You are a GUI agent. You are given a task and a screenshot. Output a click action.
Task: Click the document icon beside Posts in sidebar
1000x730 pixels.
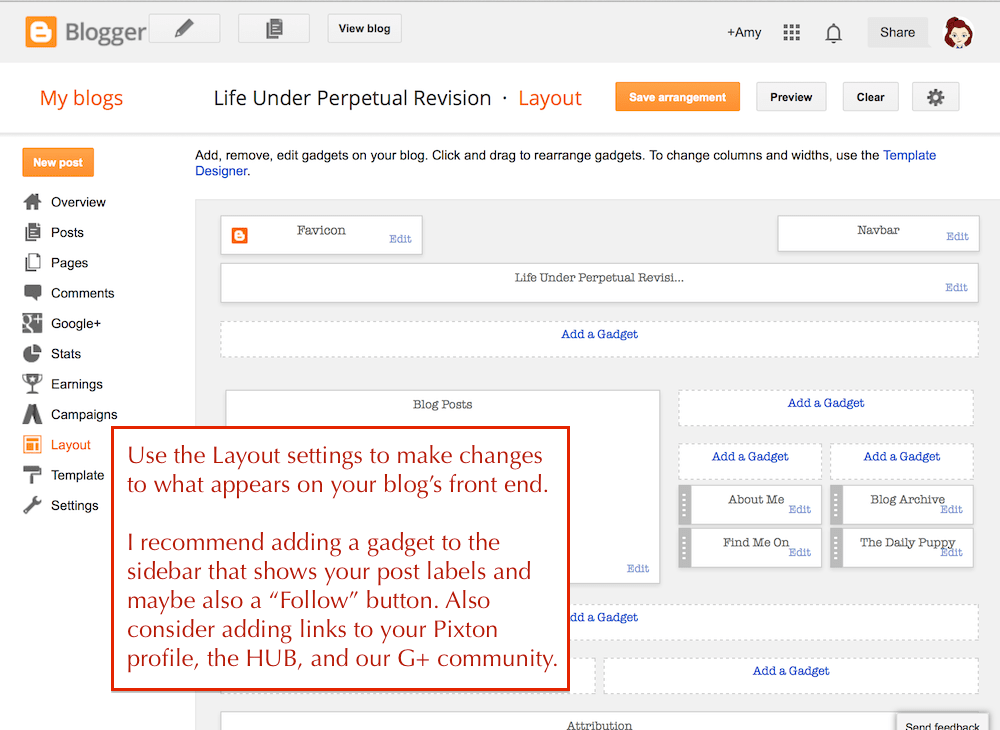(32, 233)
